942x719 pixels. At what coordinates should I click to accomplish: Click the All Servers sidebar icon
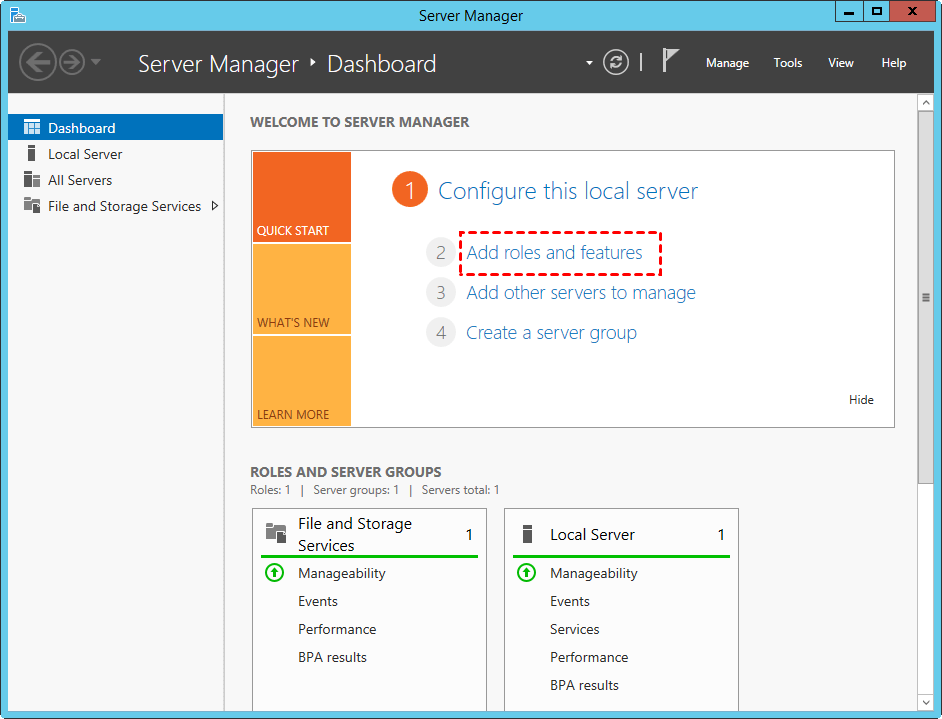click(32, 180)
